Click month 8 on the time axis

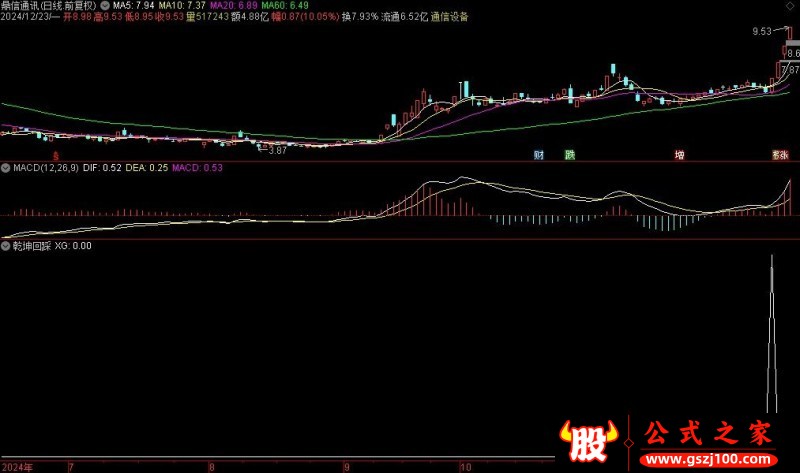pyautogui.click(x=211, y=467)
